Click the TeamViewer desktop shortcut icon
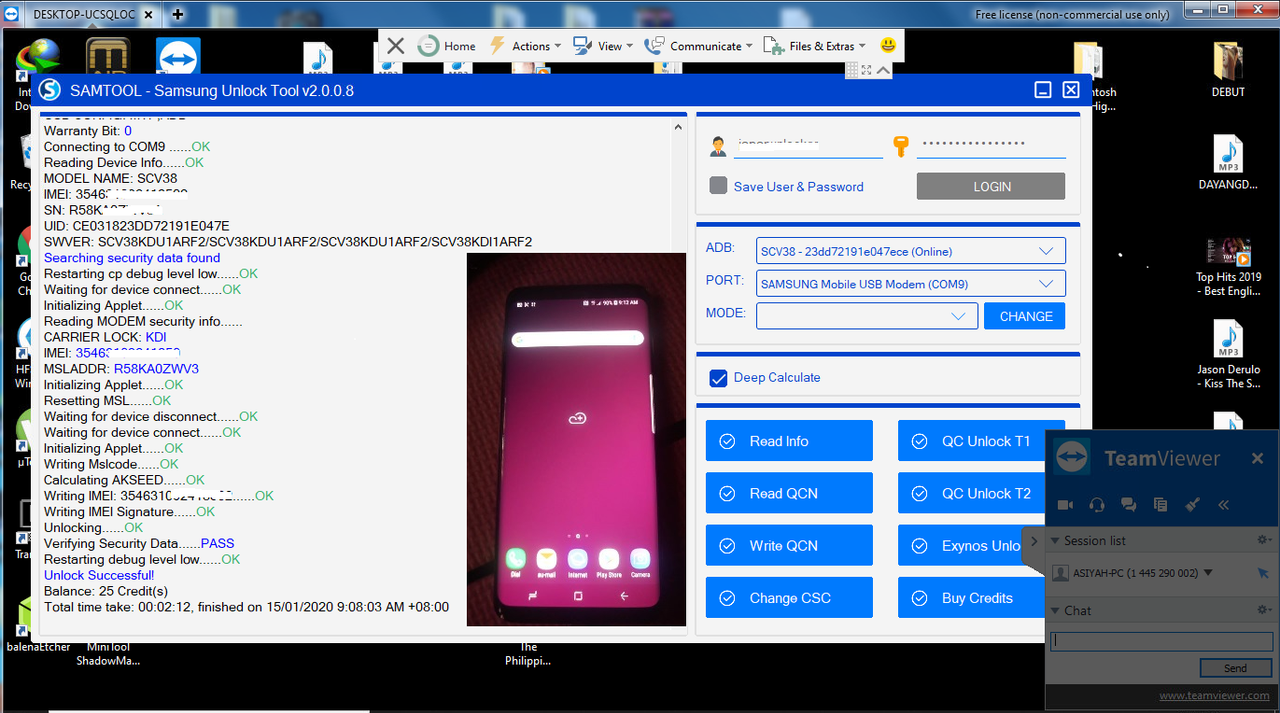This screenshot has width=1280, height=713. coord(178,58)
